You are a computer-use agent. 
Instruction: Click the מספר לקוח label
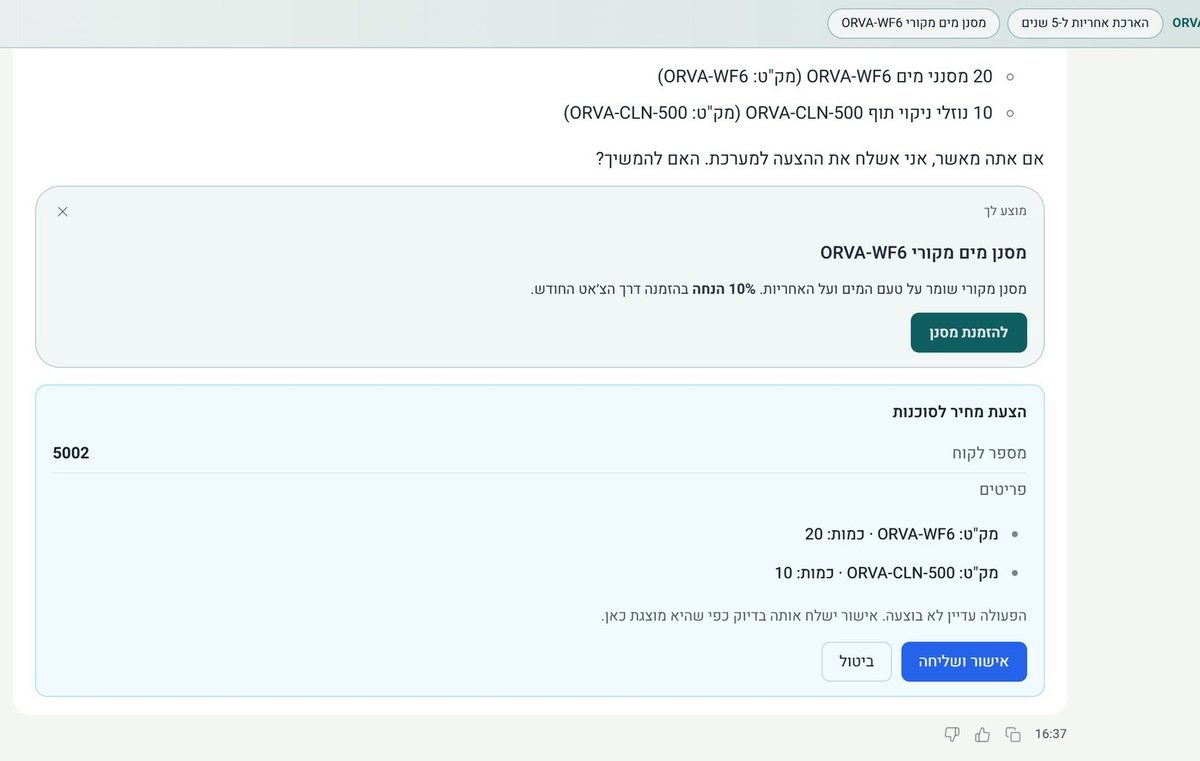click(989, 453)
